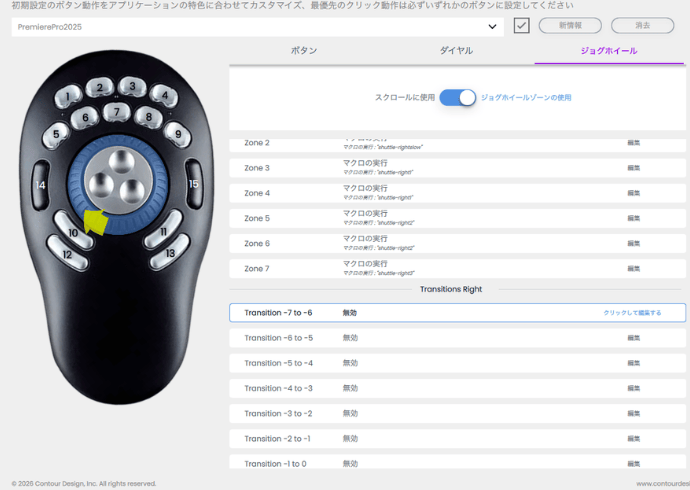
Task: Click クリックして編集する for Transition -7 to -6
Action: click(632, 313)
